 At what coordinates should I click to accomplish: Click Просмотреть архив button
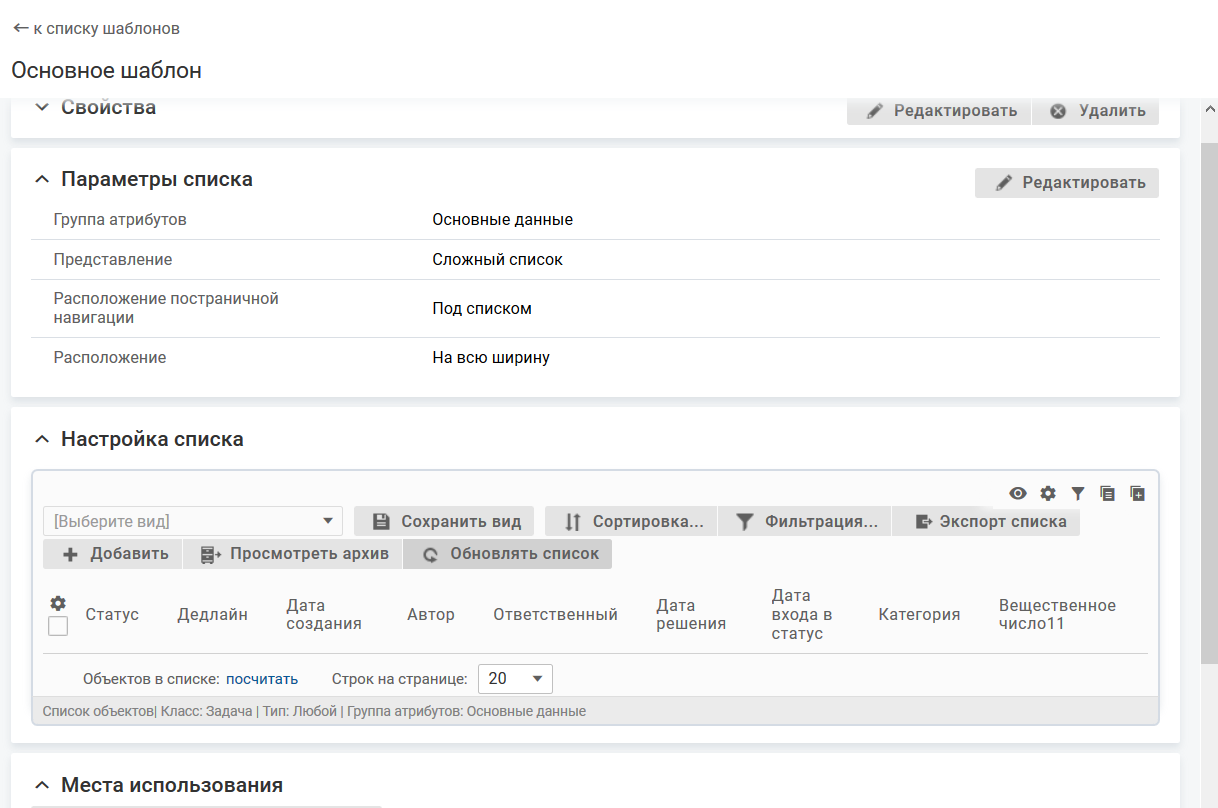coord(293,554)
